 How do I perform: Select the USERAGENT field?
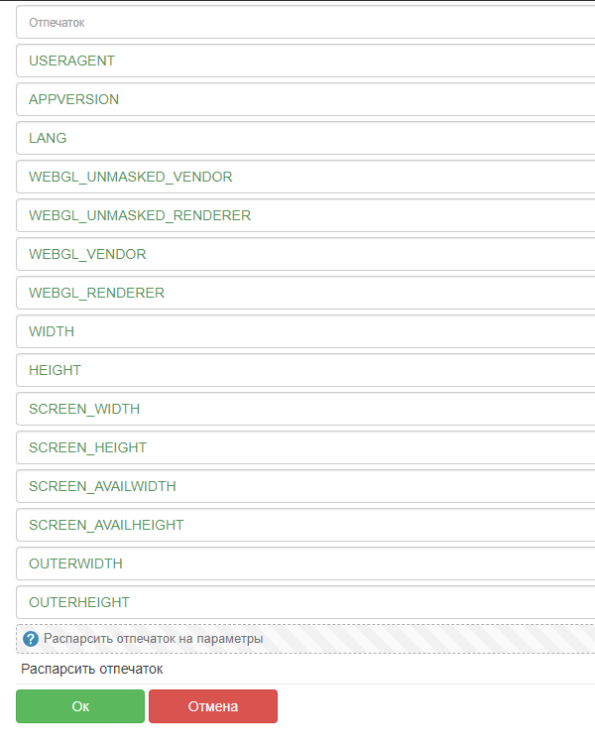[x=306, y=61]
